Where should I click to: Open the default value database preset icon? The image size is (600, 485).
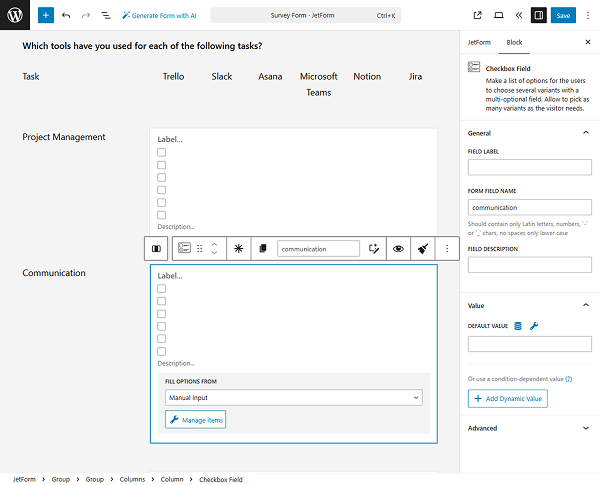pos(518,326)
